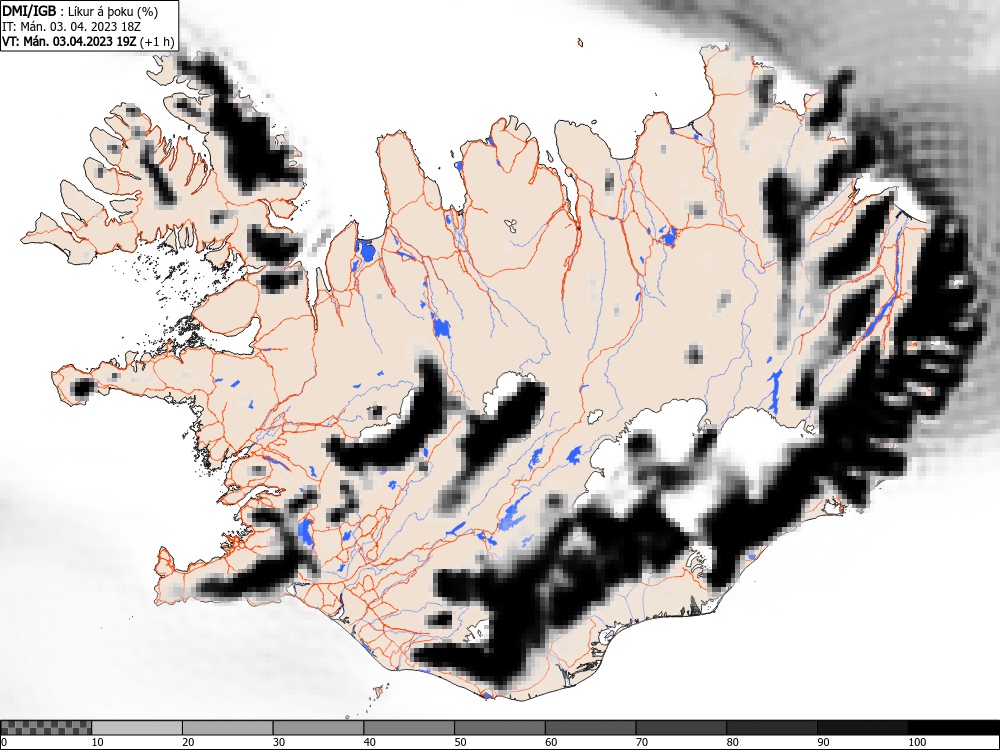Click the '50' legend label

point(460,742)
